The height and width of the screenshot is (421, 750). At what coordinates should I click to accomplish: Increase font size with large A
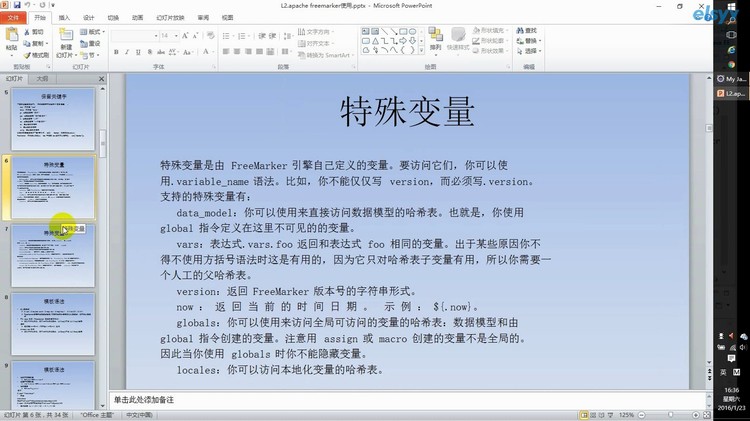tap(185, 36)
